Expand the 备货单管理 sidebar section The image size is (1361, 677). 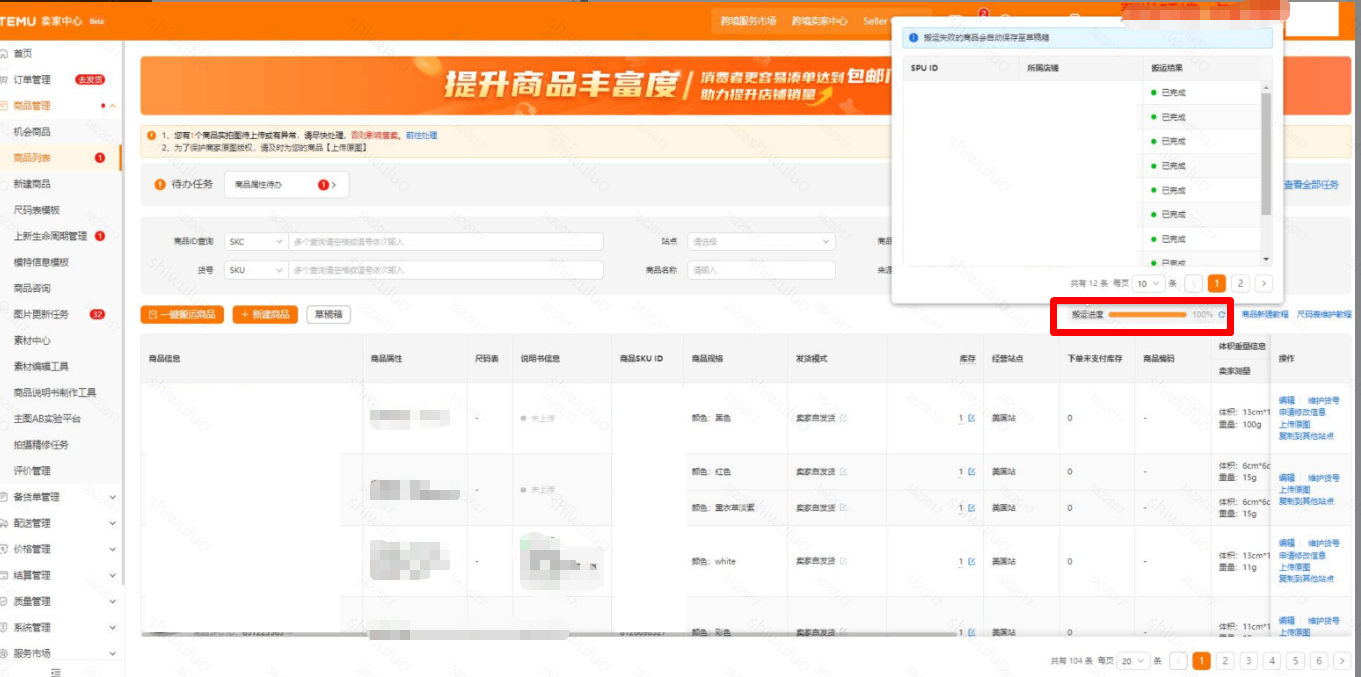(111, 497)
